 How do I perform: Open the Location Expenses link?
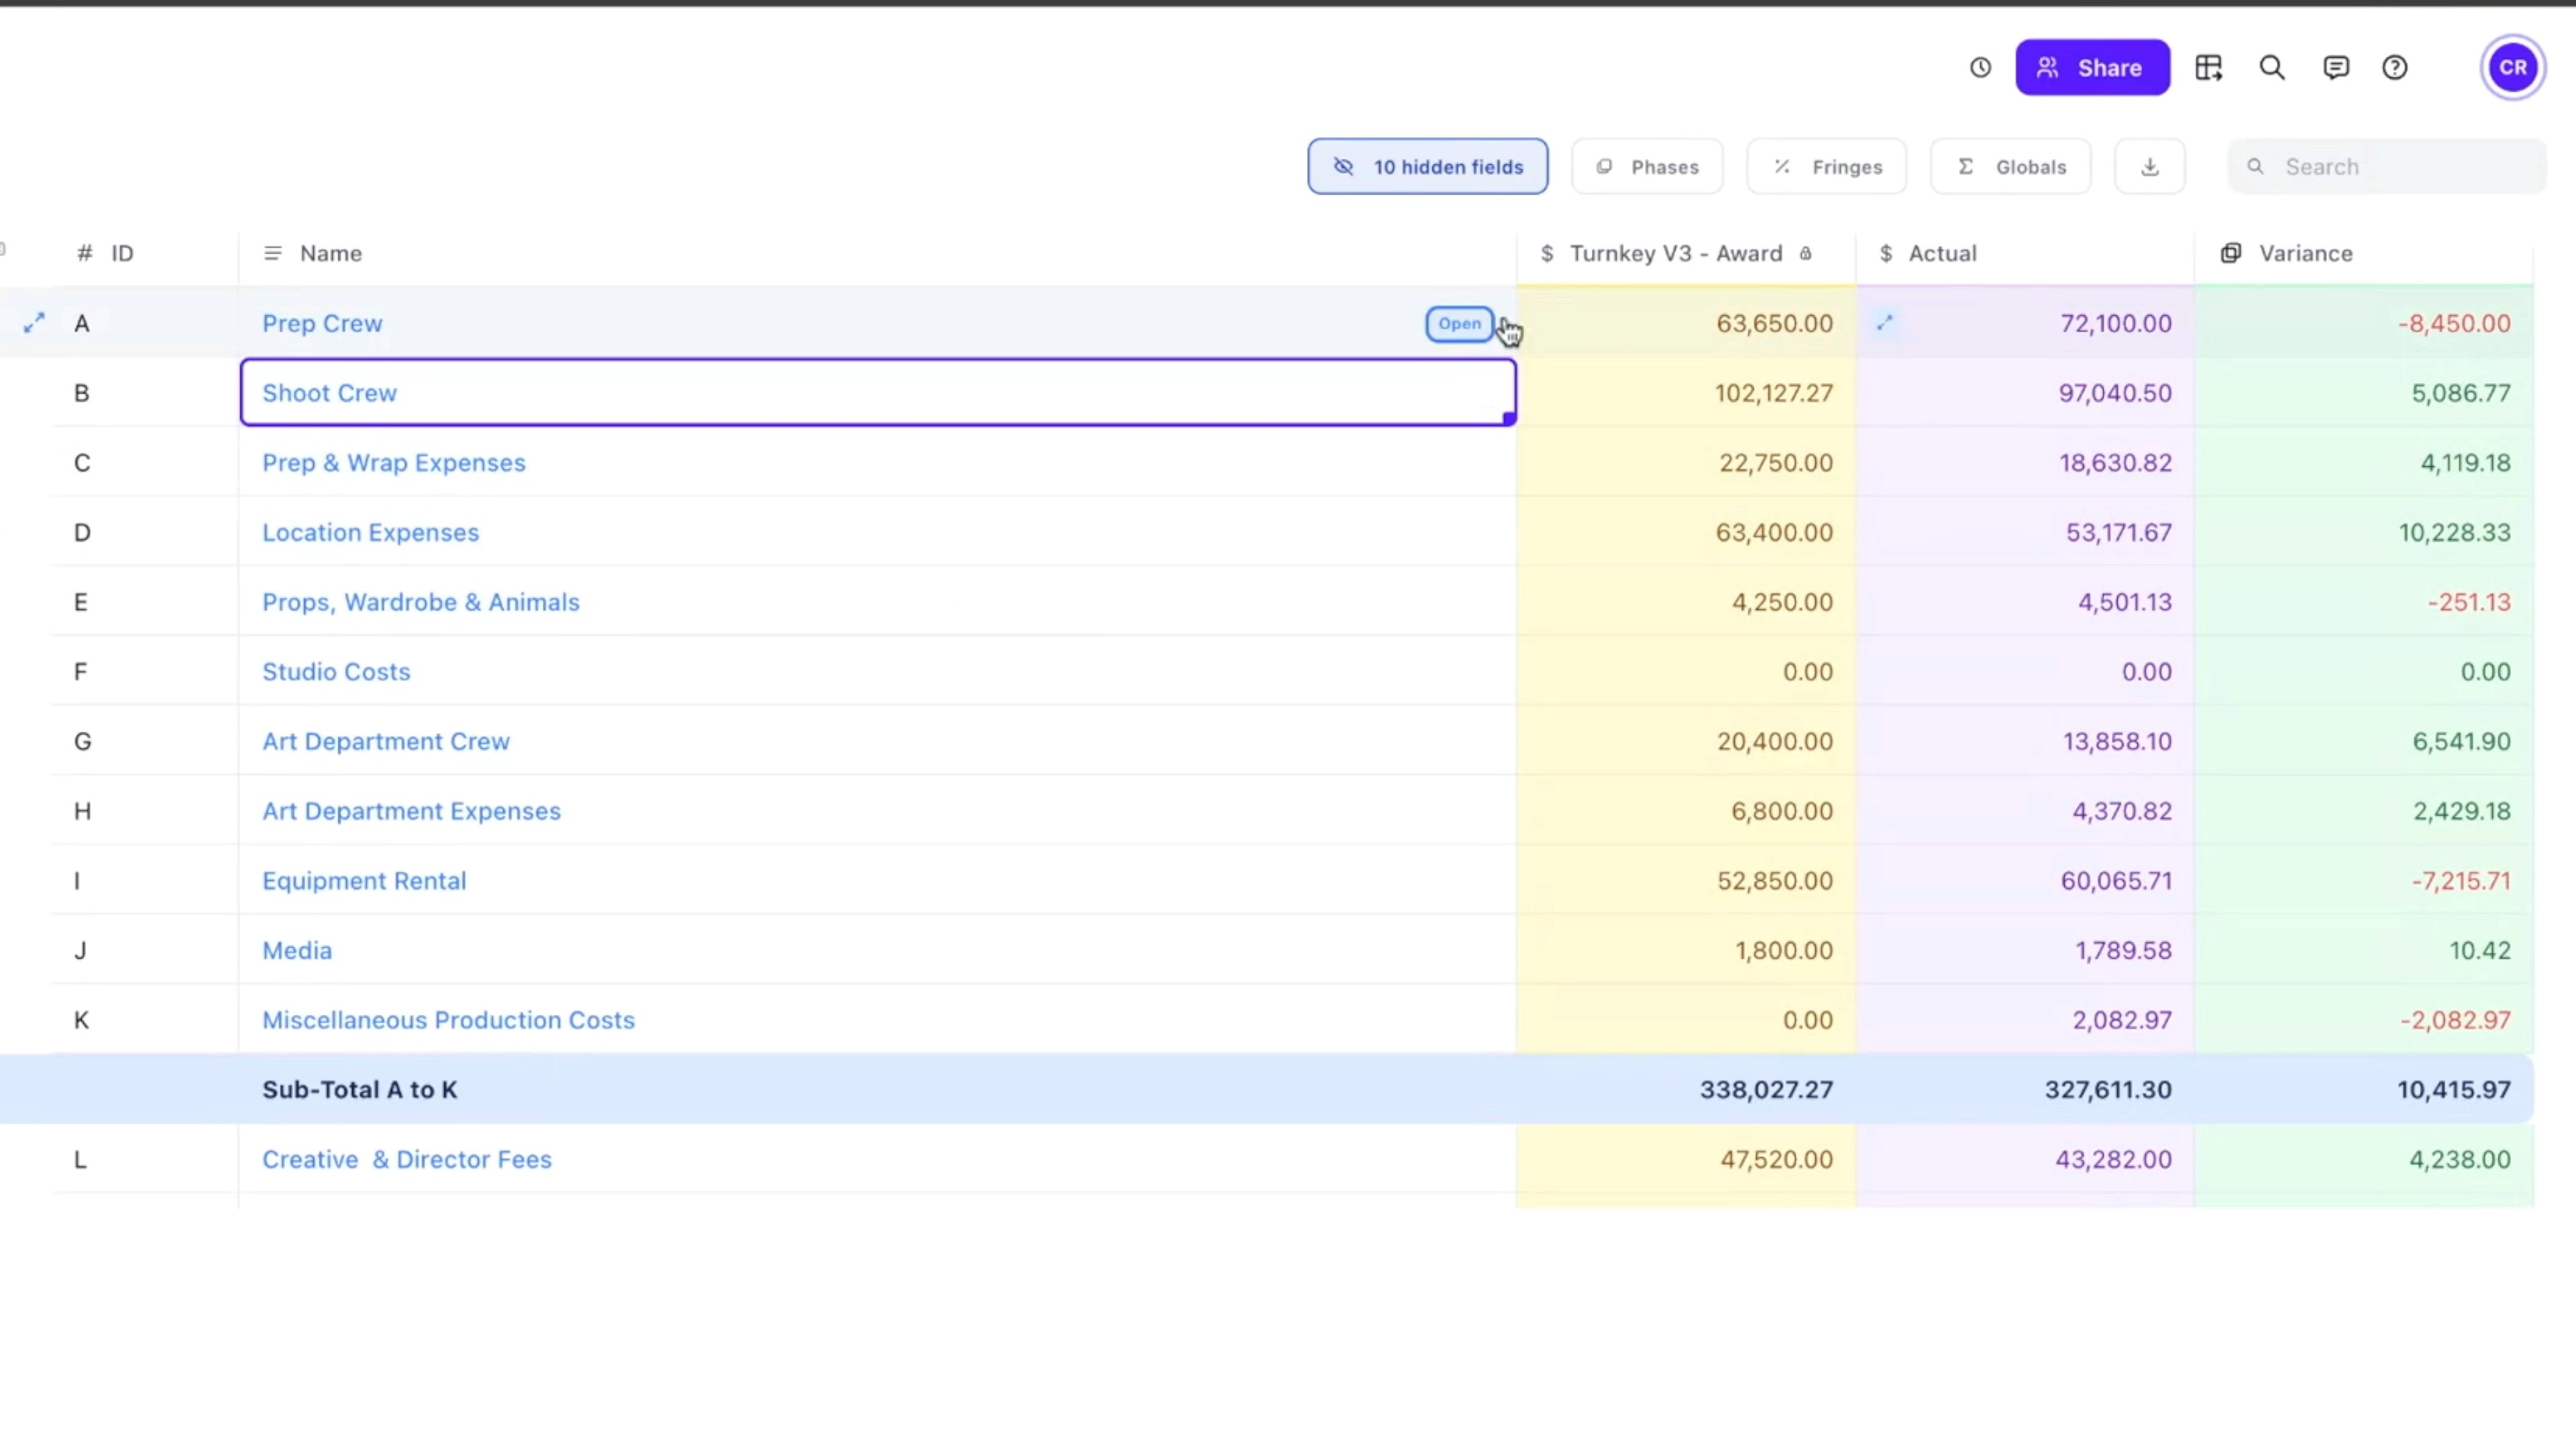click(x=370, y=533)
